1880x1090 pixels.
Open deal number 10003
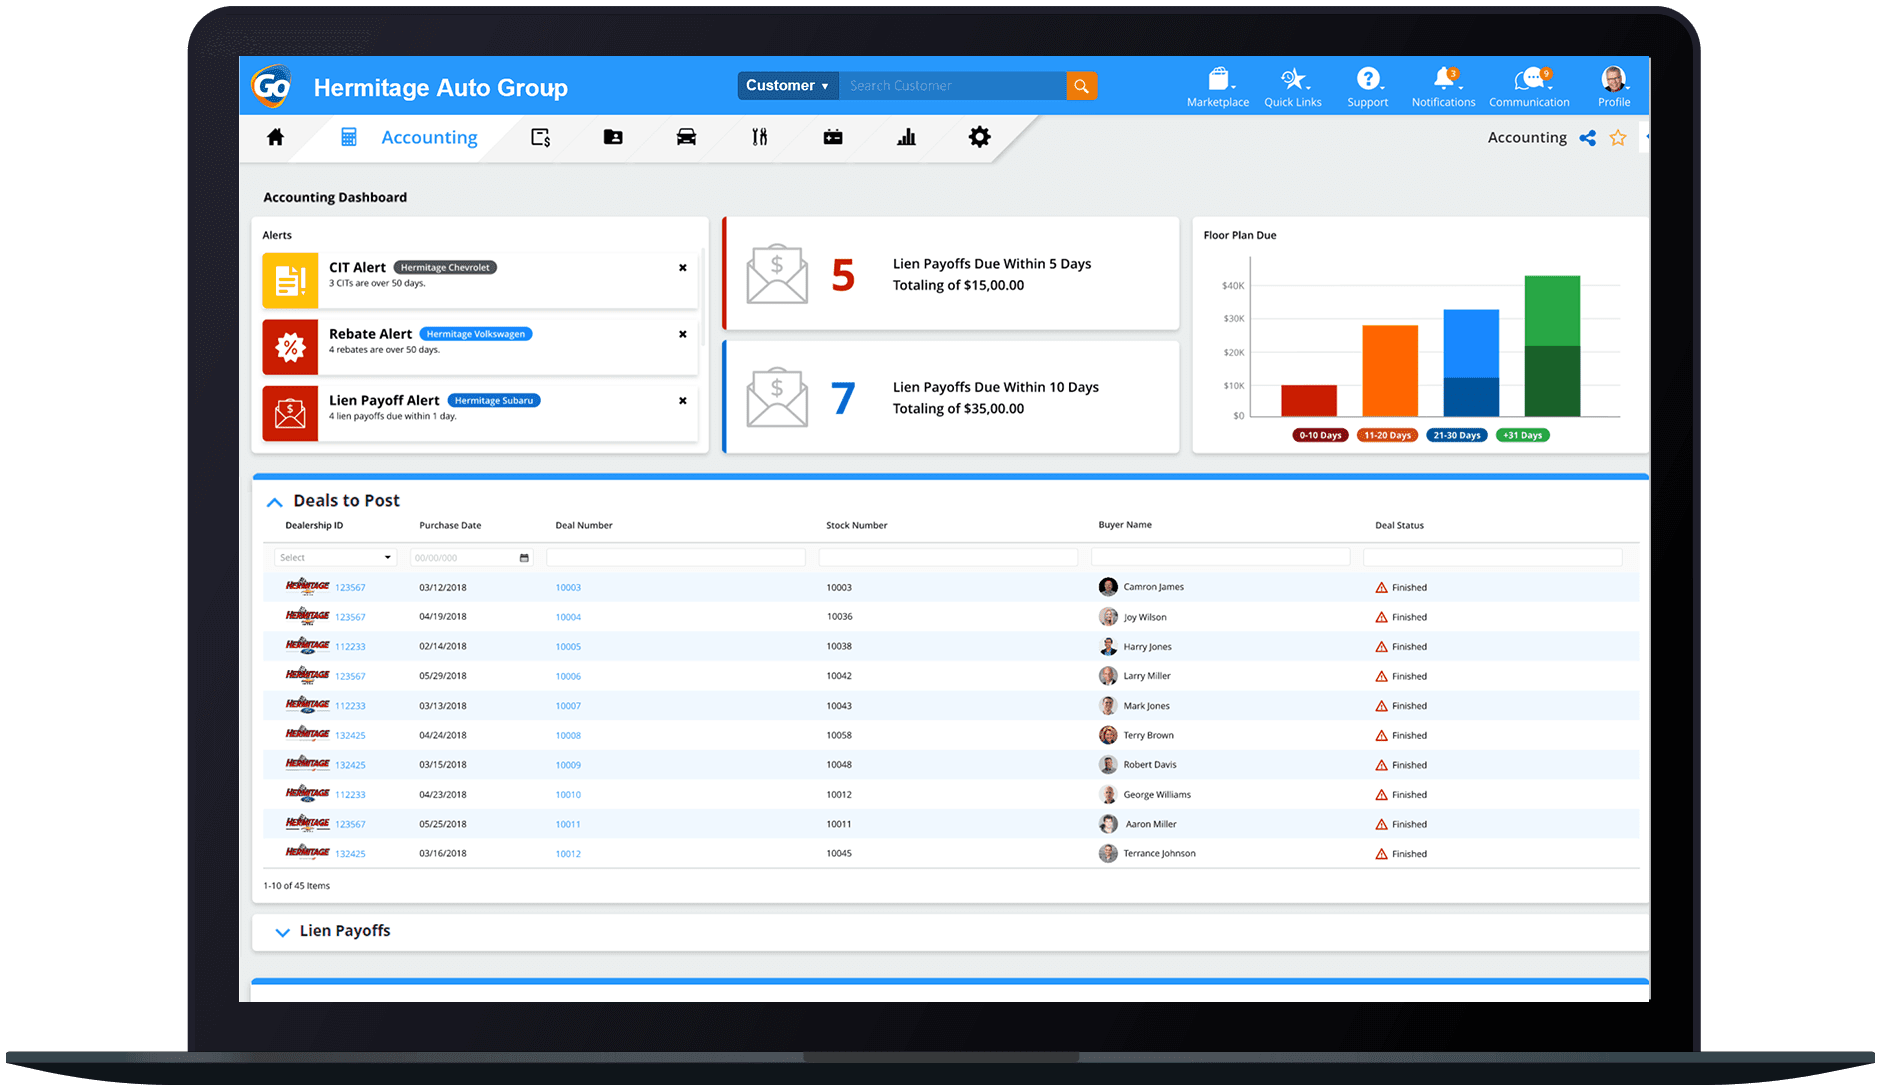(x=567, y=587)
